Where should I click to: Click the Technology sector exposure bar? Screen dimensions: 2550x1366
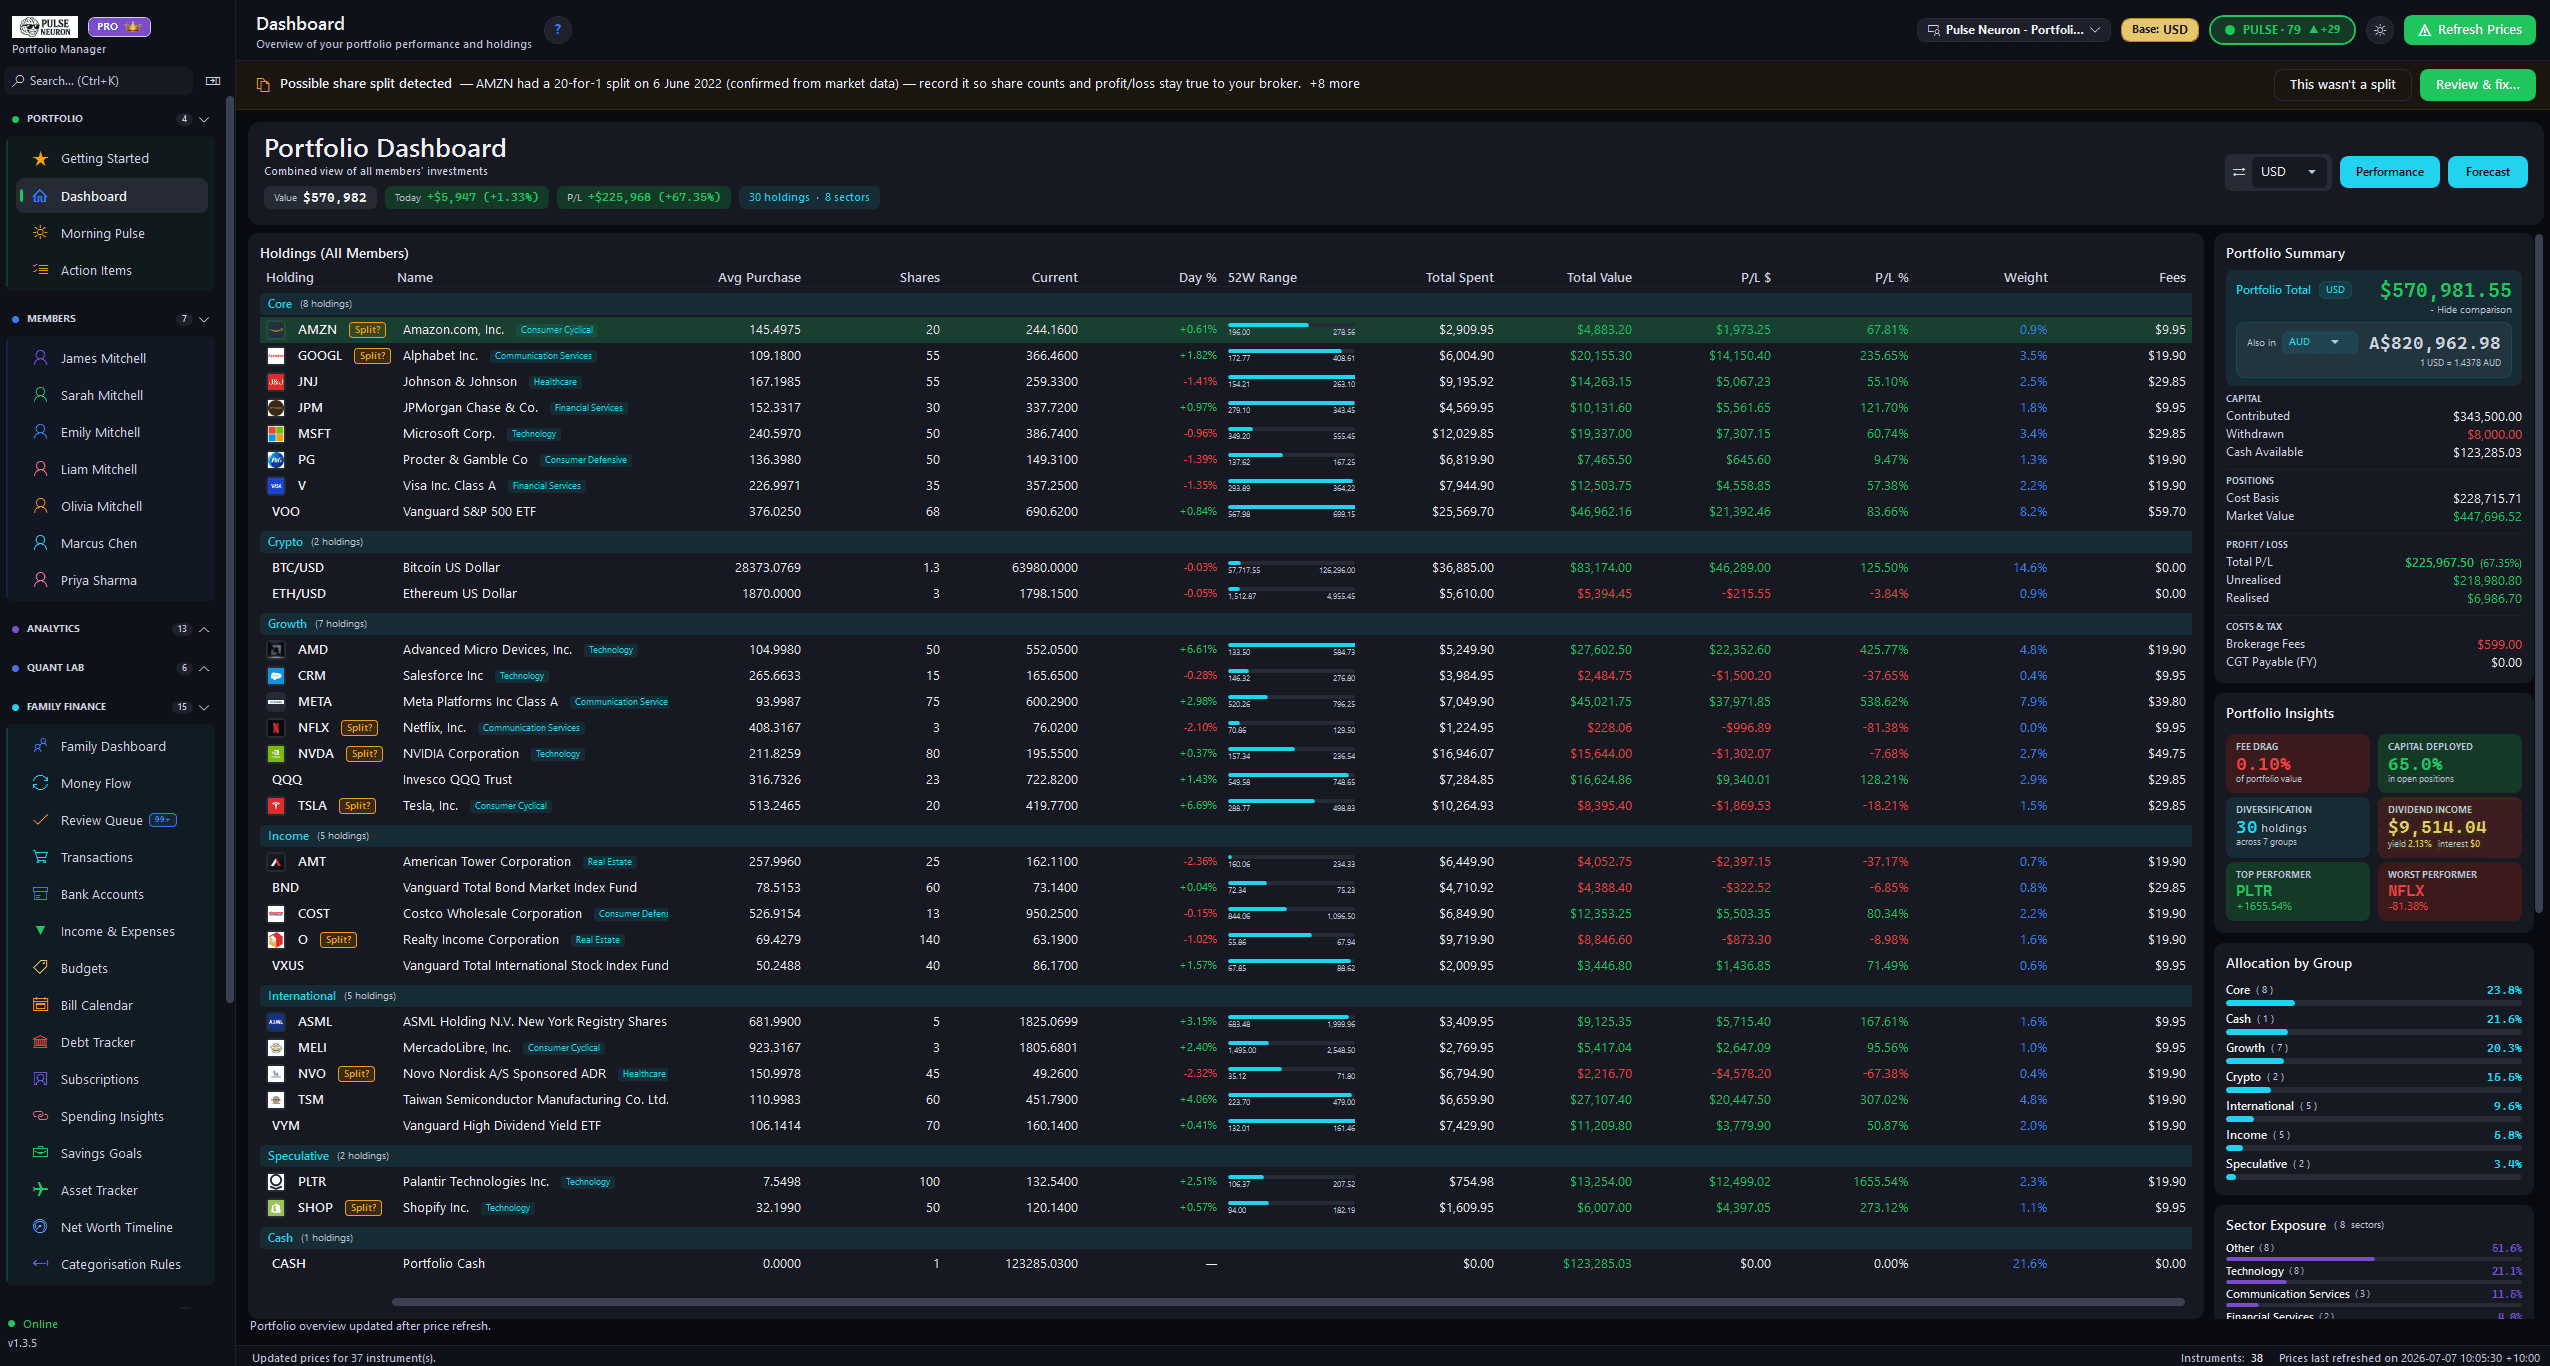pyautogui.click(x=2373, y=1283)
